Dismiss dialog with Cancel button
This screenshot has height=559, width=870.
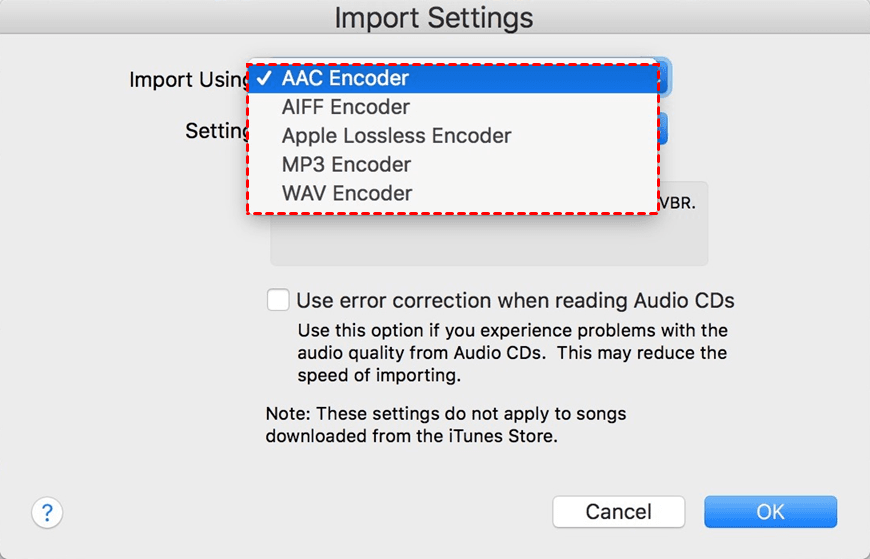point(619,512)
